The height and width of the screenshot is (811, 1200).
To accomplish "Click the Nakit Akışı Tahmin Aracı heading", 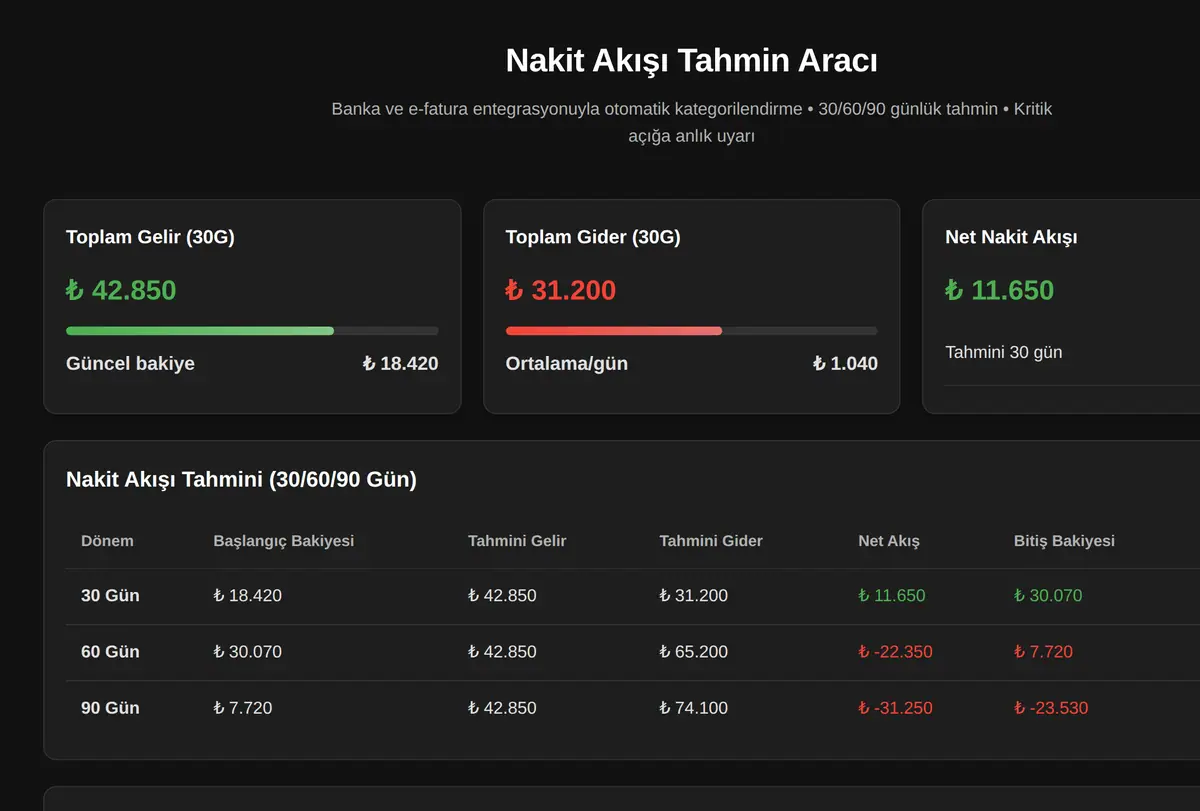I will pos(692,60).
